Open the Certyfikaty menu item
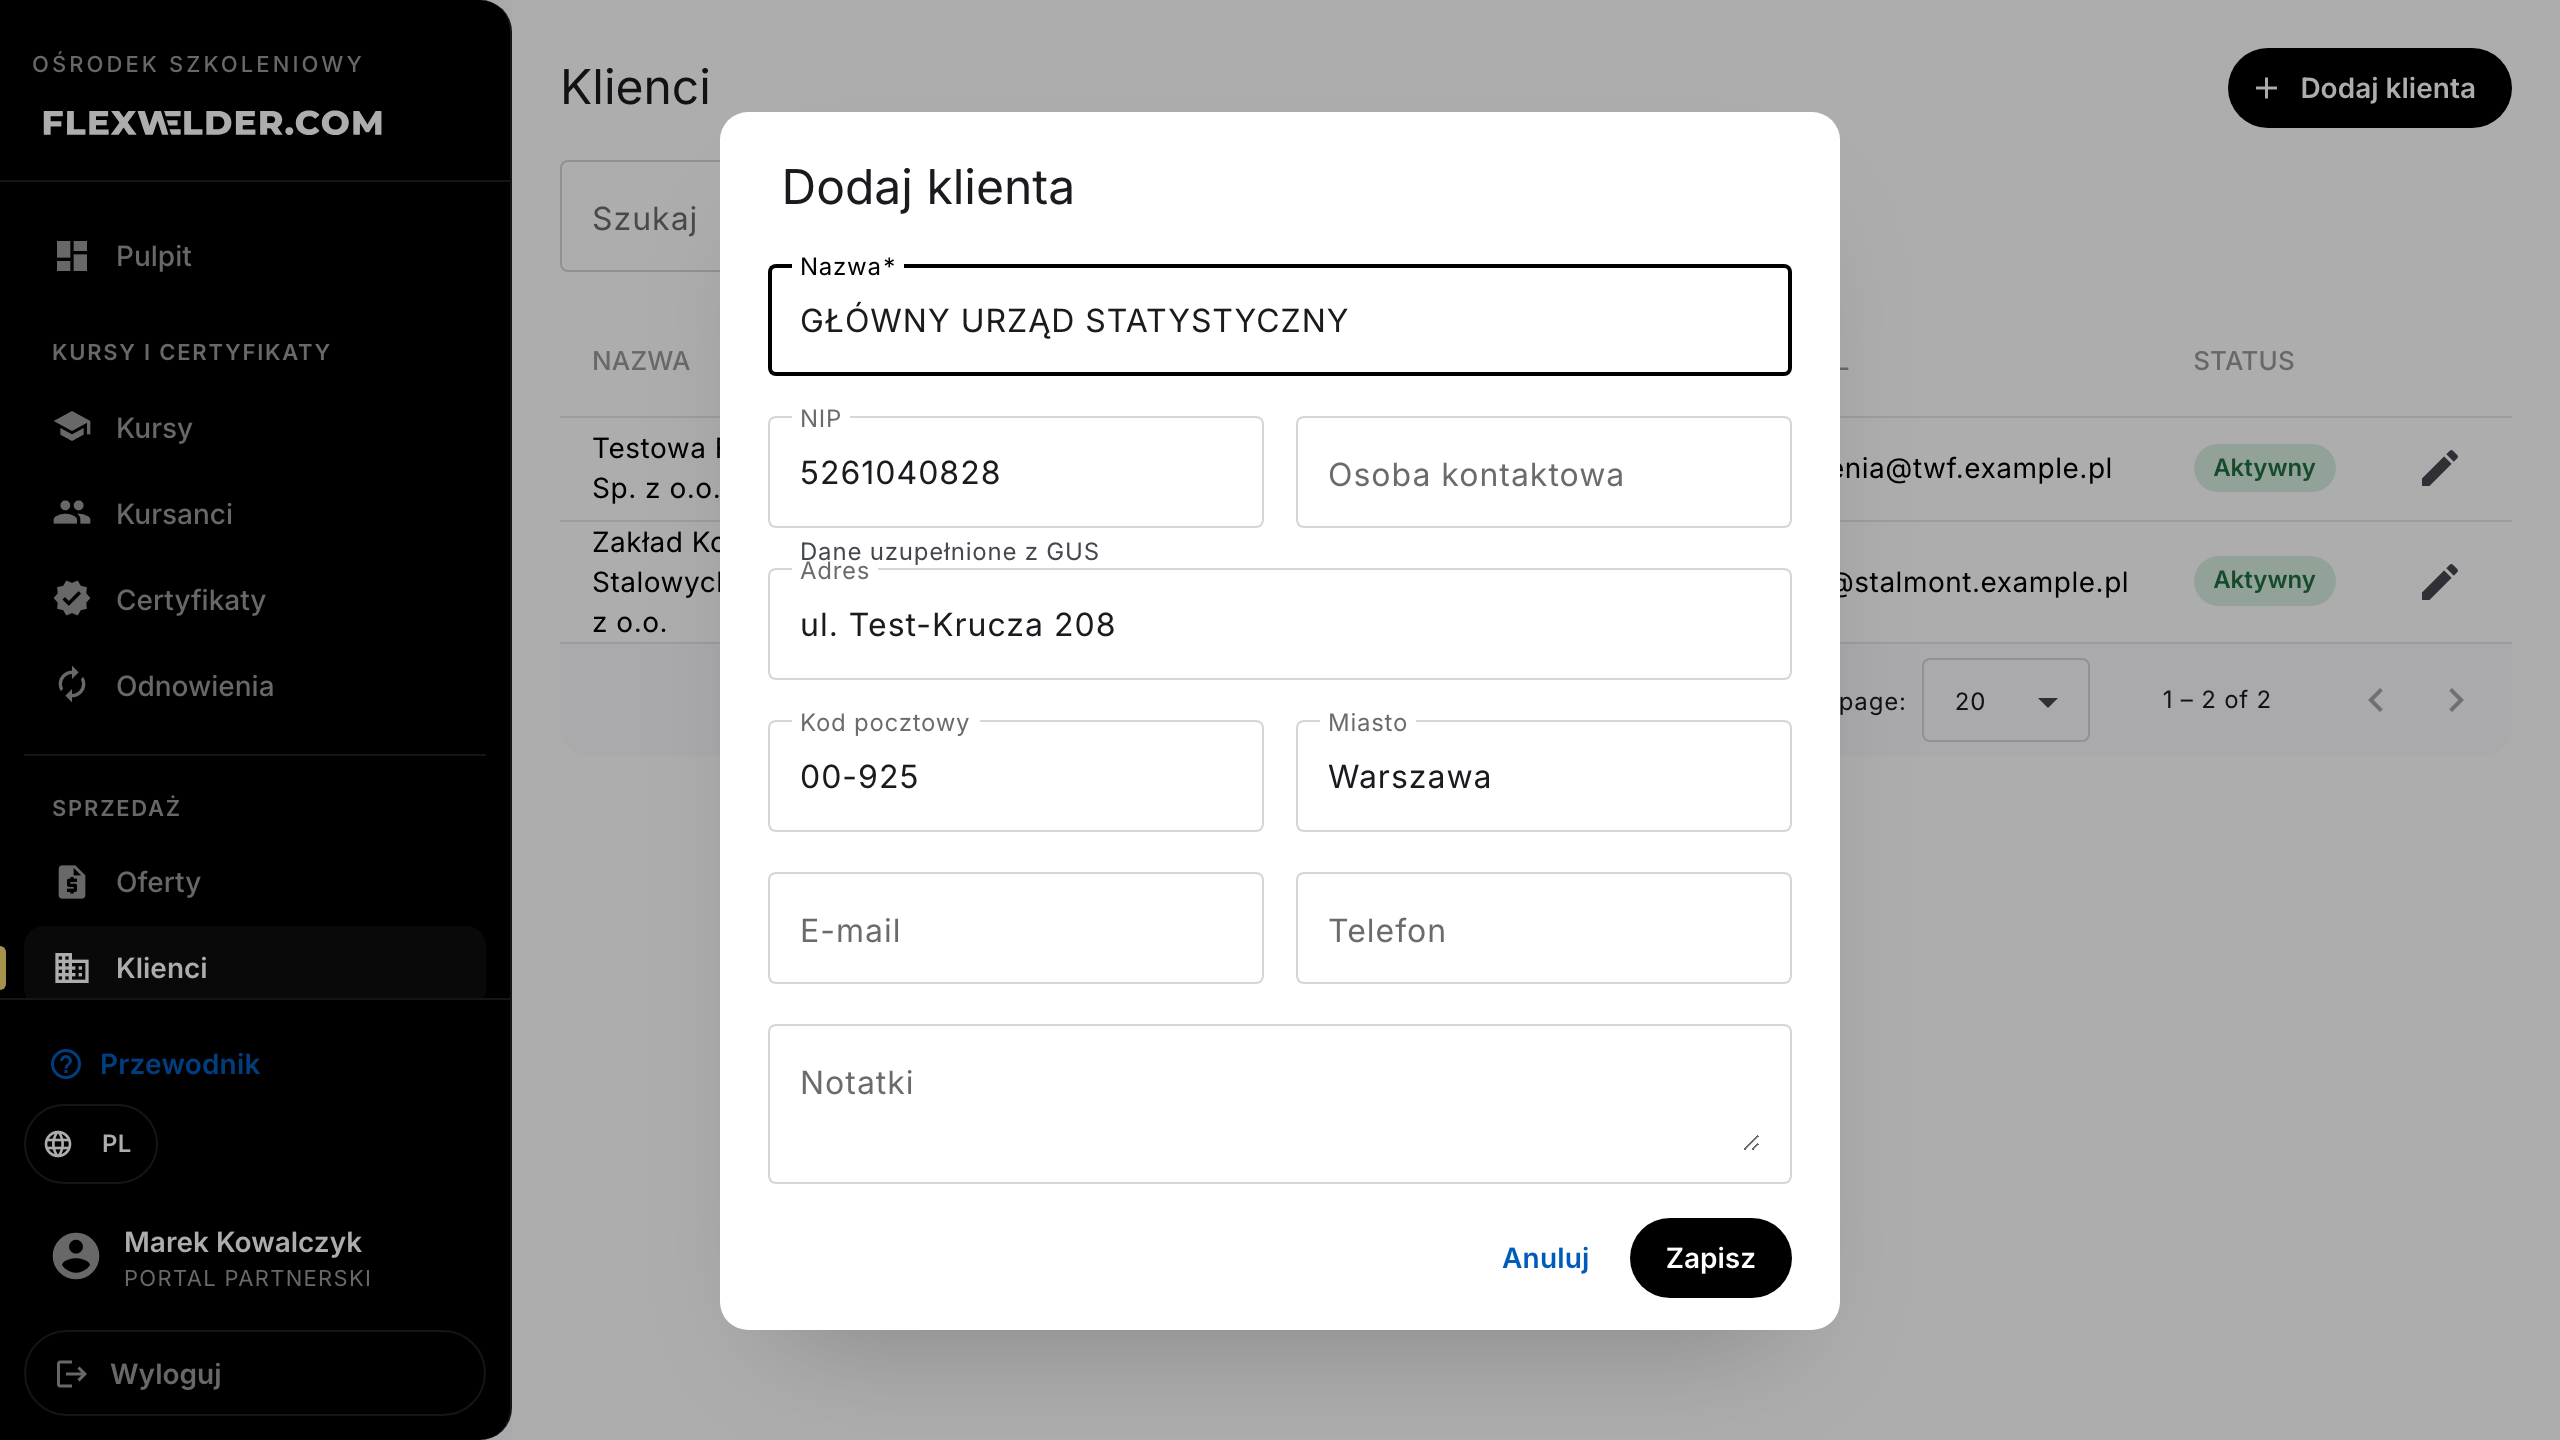 [x=254, y=600]
